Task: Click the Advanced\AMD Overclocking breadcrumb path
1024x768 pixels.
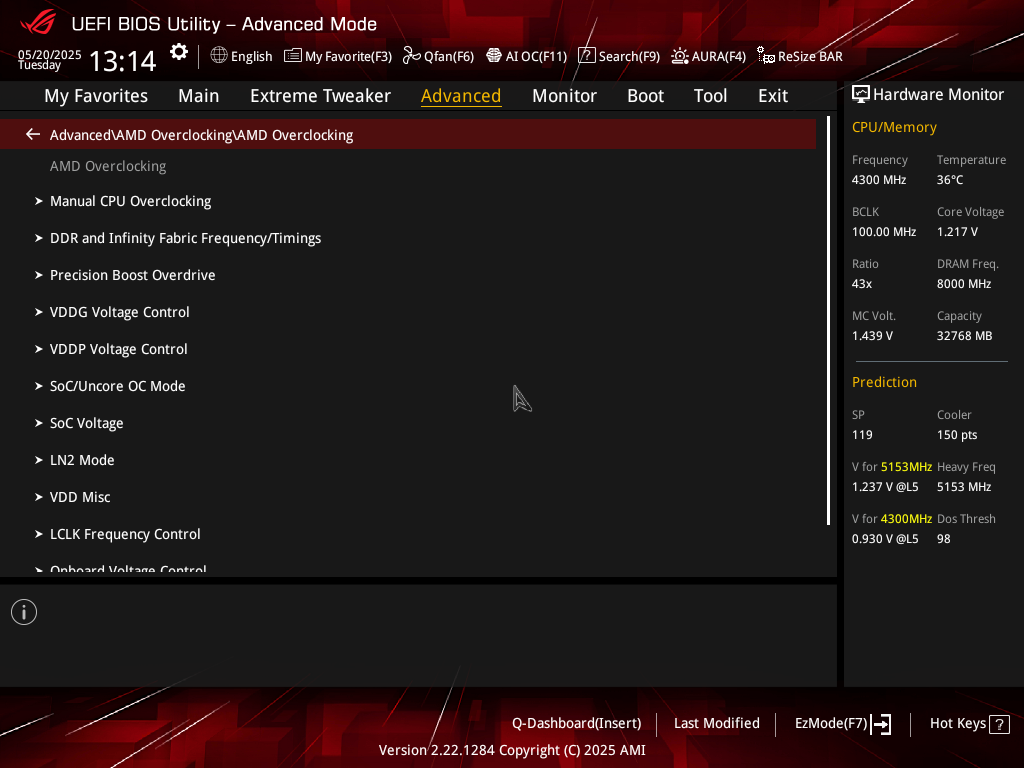Action: pyautogui.click(x=201, y=135)
